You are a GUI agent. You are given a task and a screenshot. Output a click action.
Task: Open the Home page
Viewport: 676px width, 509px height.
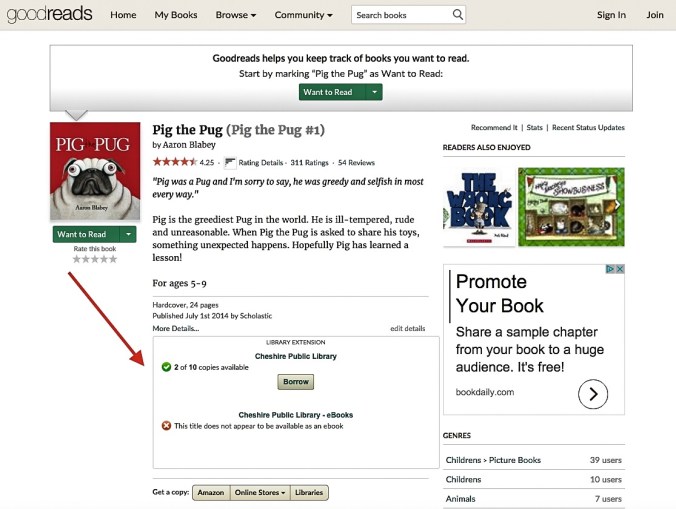pyautogui.click(x=123, y=15)
